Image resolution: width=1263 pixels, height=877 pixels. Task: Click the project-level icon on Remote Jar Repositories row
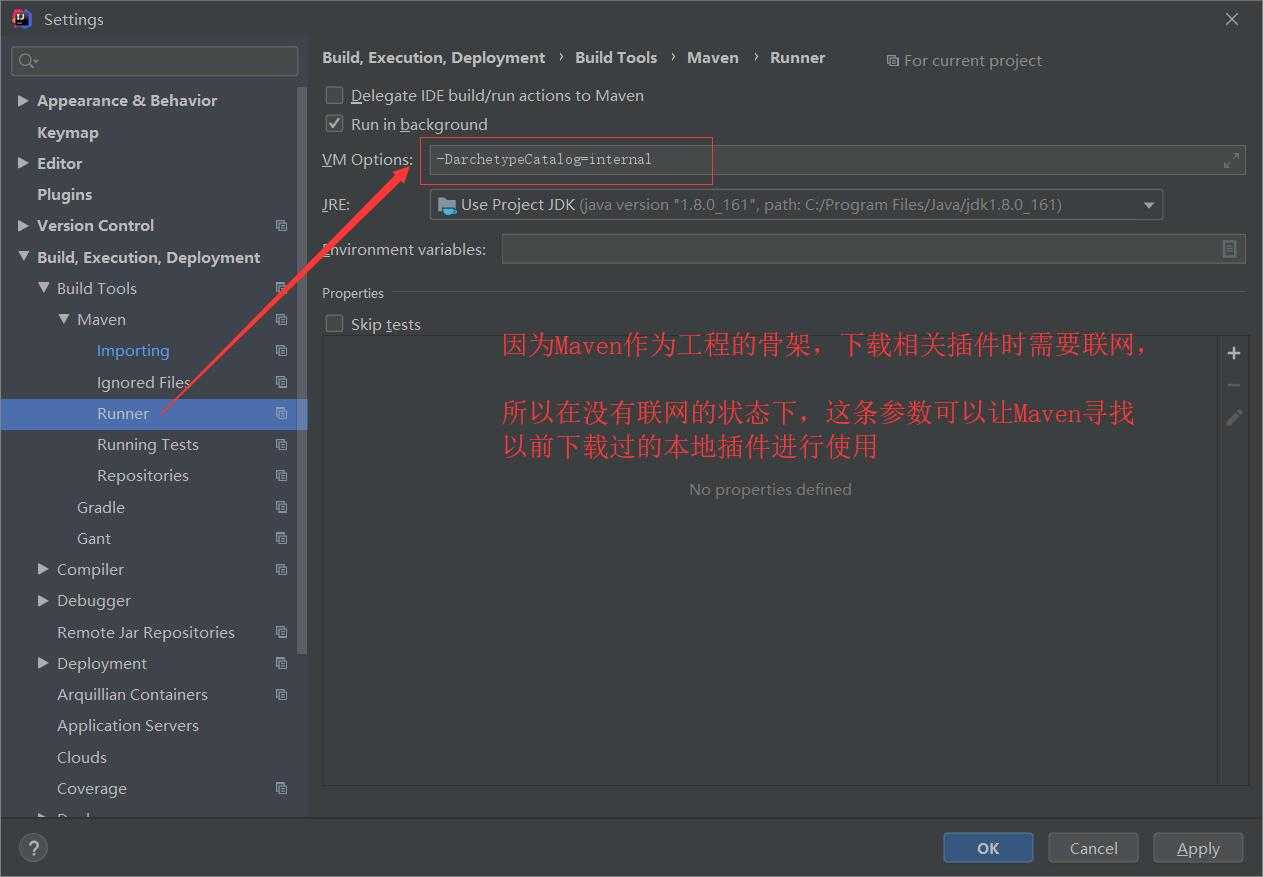pyautogui.click(x=281, y=632)
